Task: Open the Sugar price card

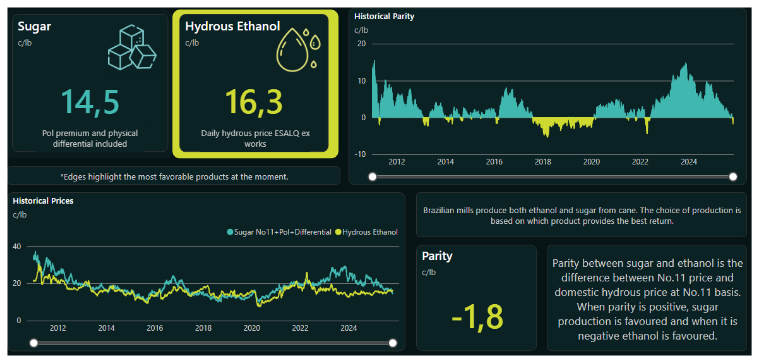Action: pyautogui.click(x=90, y=83)
